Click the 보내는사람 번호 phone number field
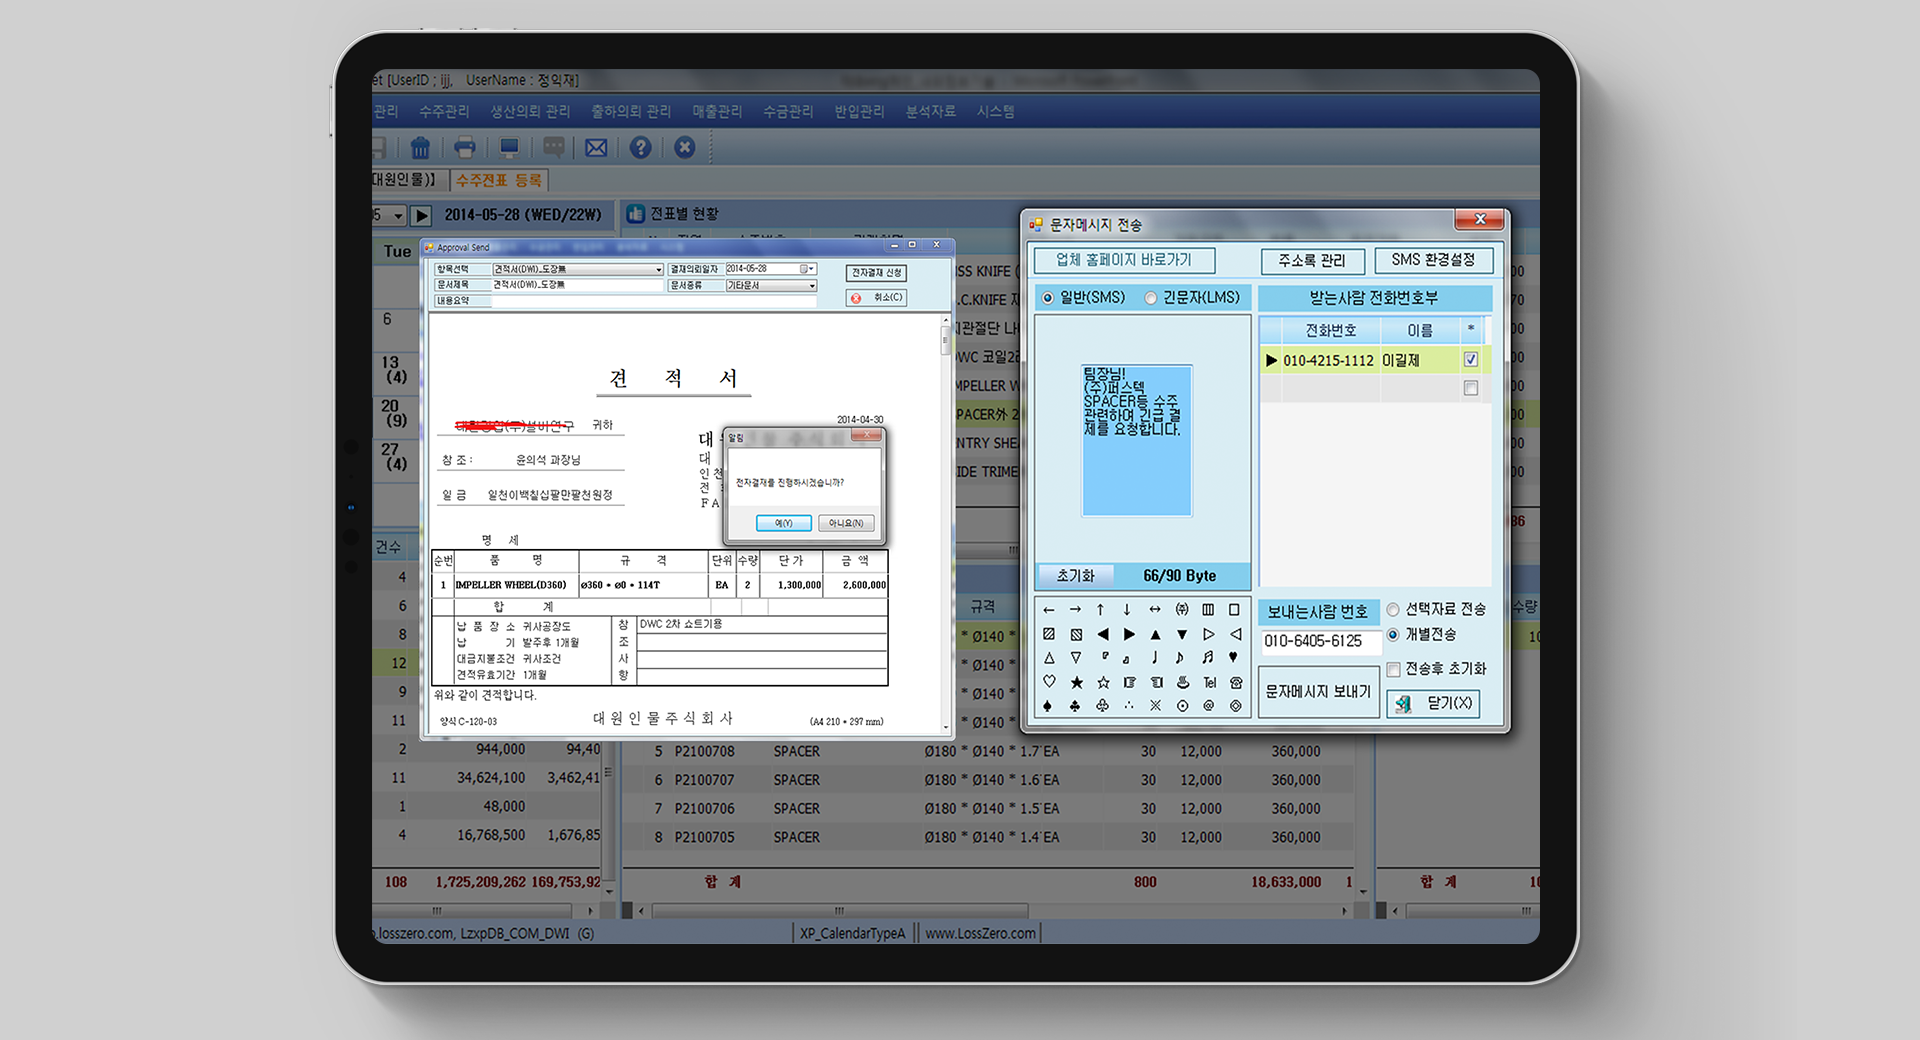Screen dimensions: 1920x1040 pos(1320,641)
